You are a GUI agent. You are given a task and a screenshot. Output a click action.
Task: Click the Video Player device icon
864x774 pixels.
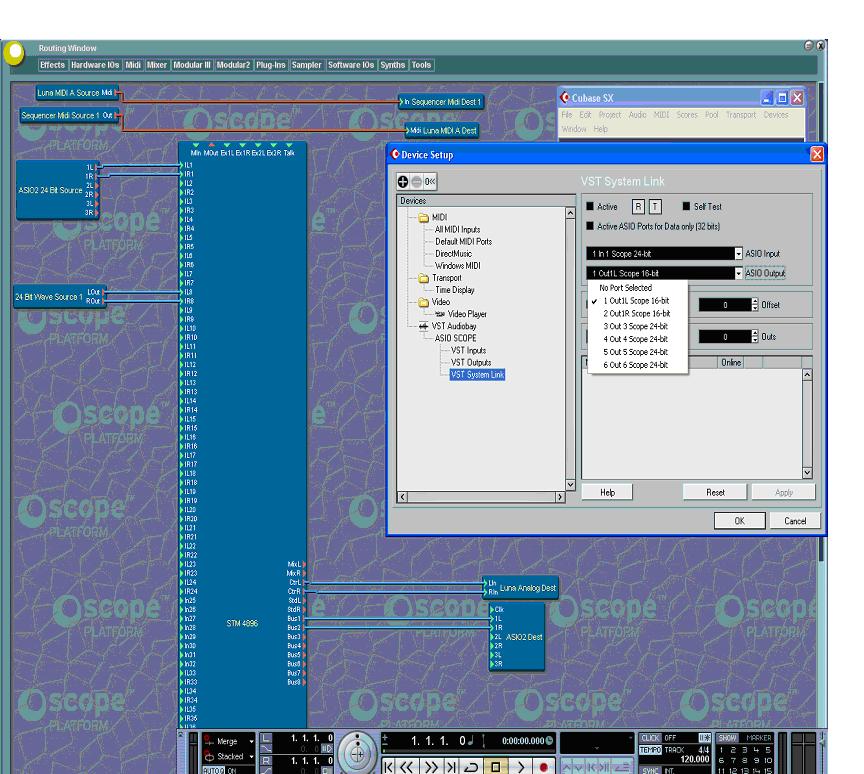pos(440,314)
